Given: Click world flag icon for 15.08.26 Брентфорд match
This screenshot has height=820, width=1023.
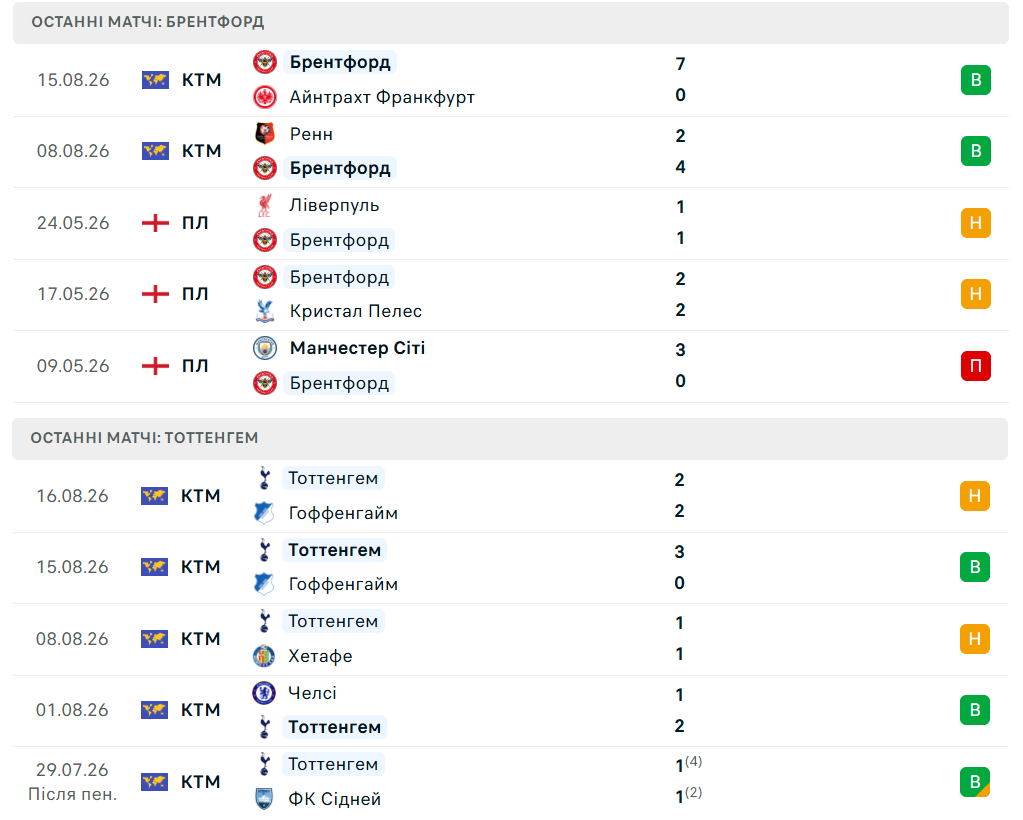Looking at the screenshot, I should click(155, 80).
